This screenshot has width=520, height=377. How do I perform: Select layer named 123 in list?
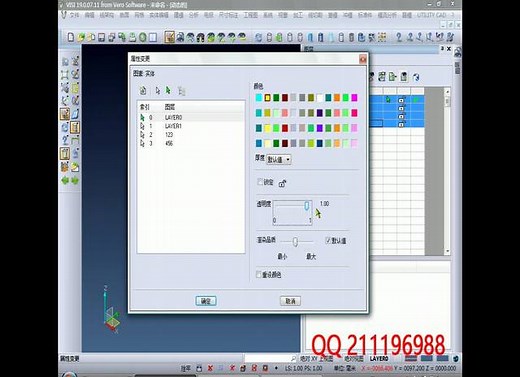169,135
